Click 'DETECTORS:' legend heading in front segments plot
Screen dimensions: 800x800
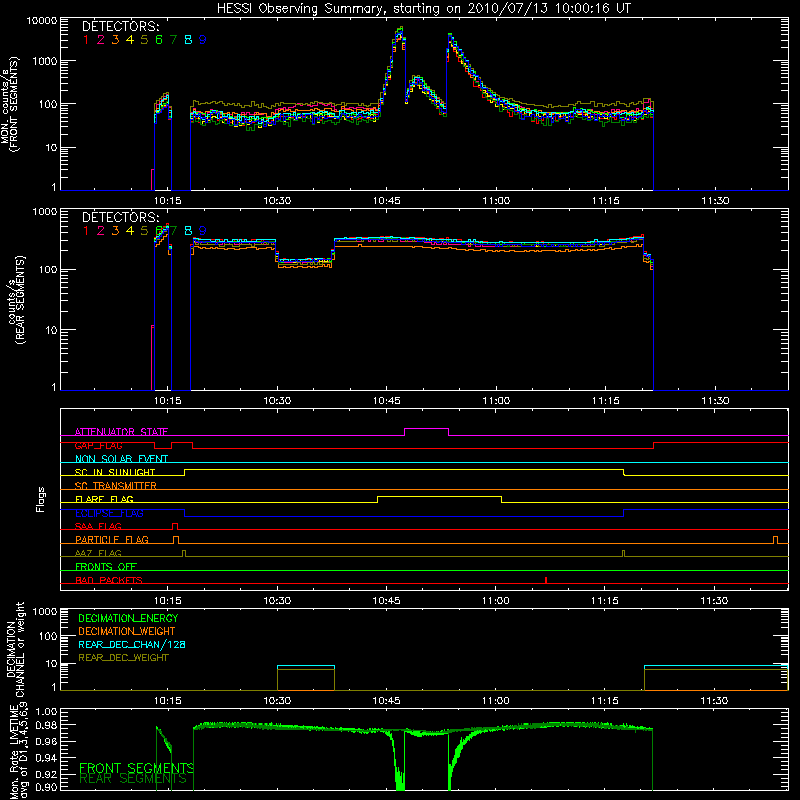tap(120, 26)
